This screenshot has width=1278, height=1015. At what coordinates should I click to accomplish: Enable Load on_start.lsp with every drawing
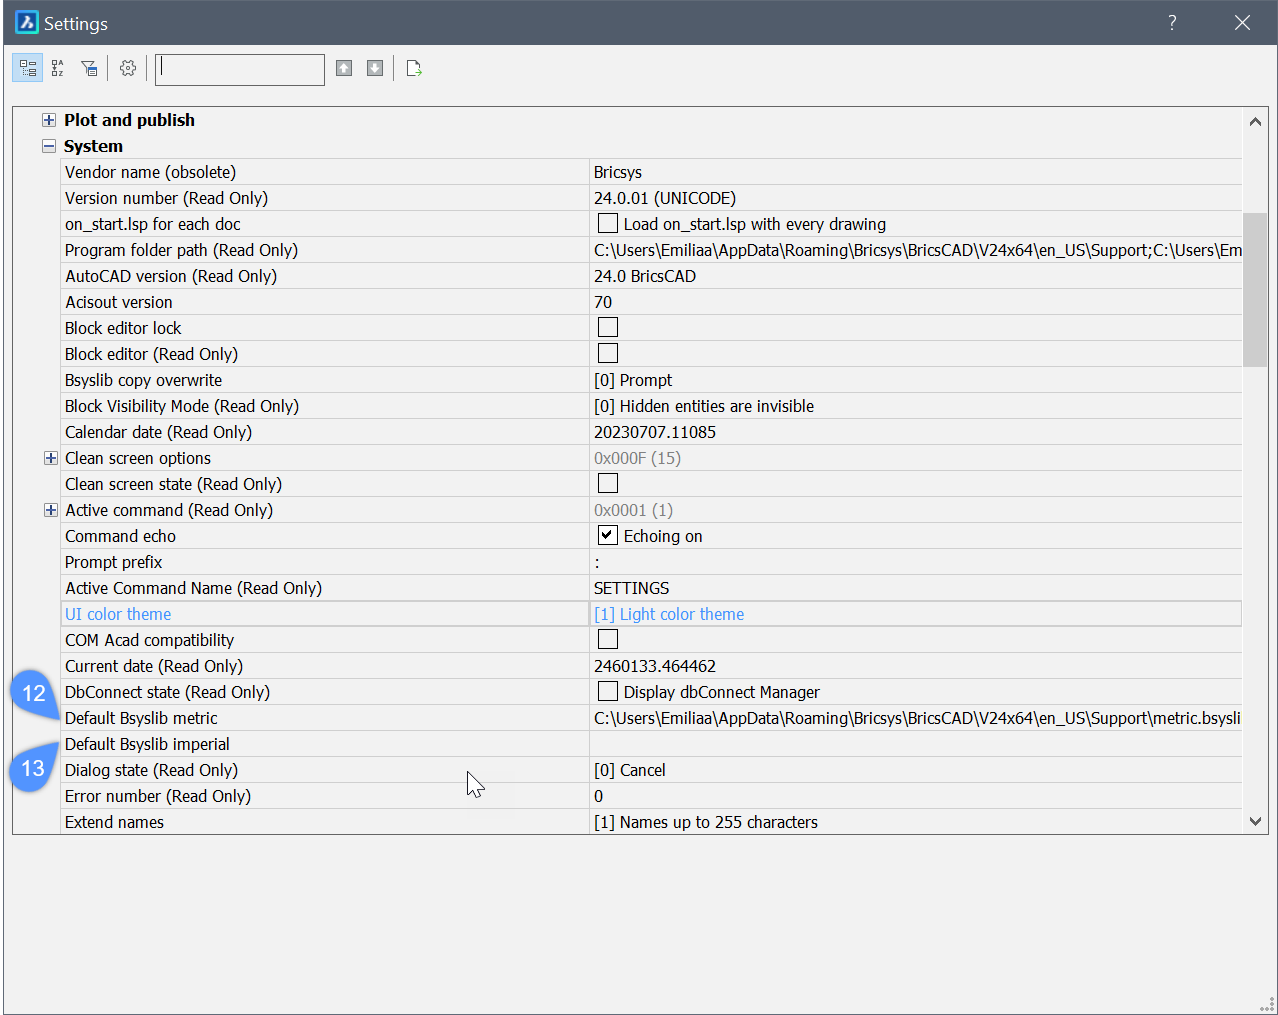point(608,223)
